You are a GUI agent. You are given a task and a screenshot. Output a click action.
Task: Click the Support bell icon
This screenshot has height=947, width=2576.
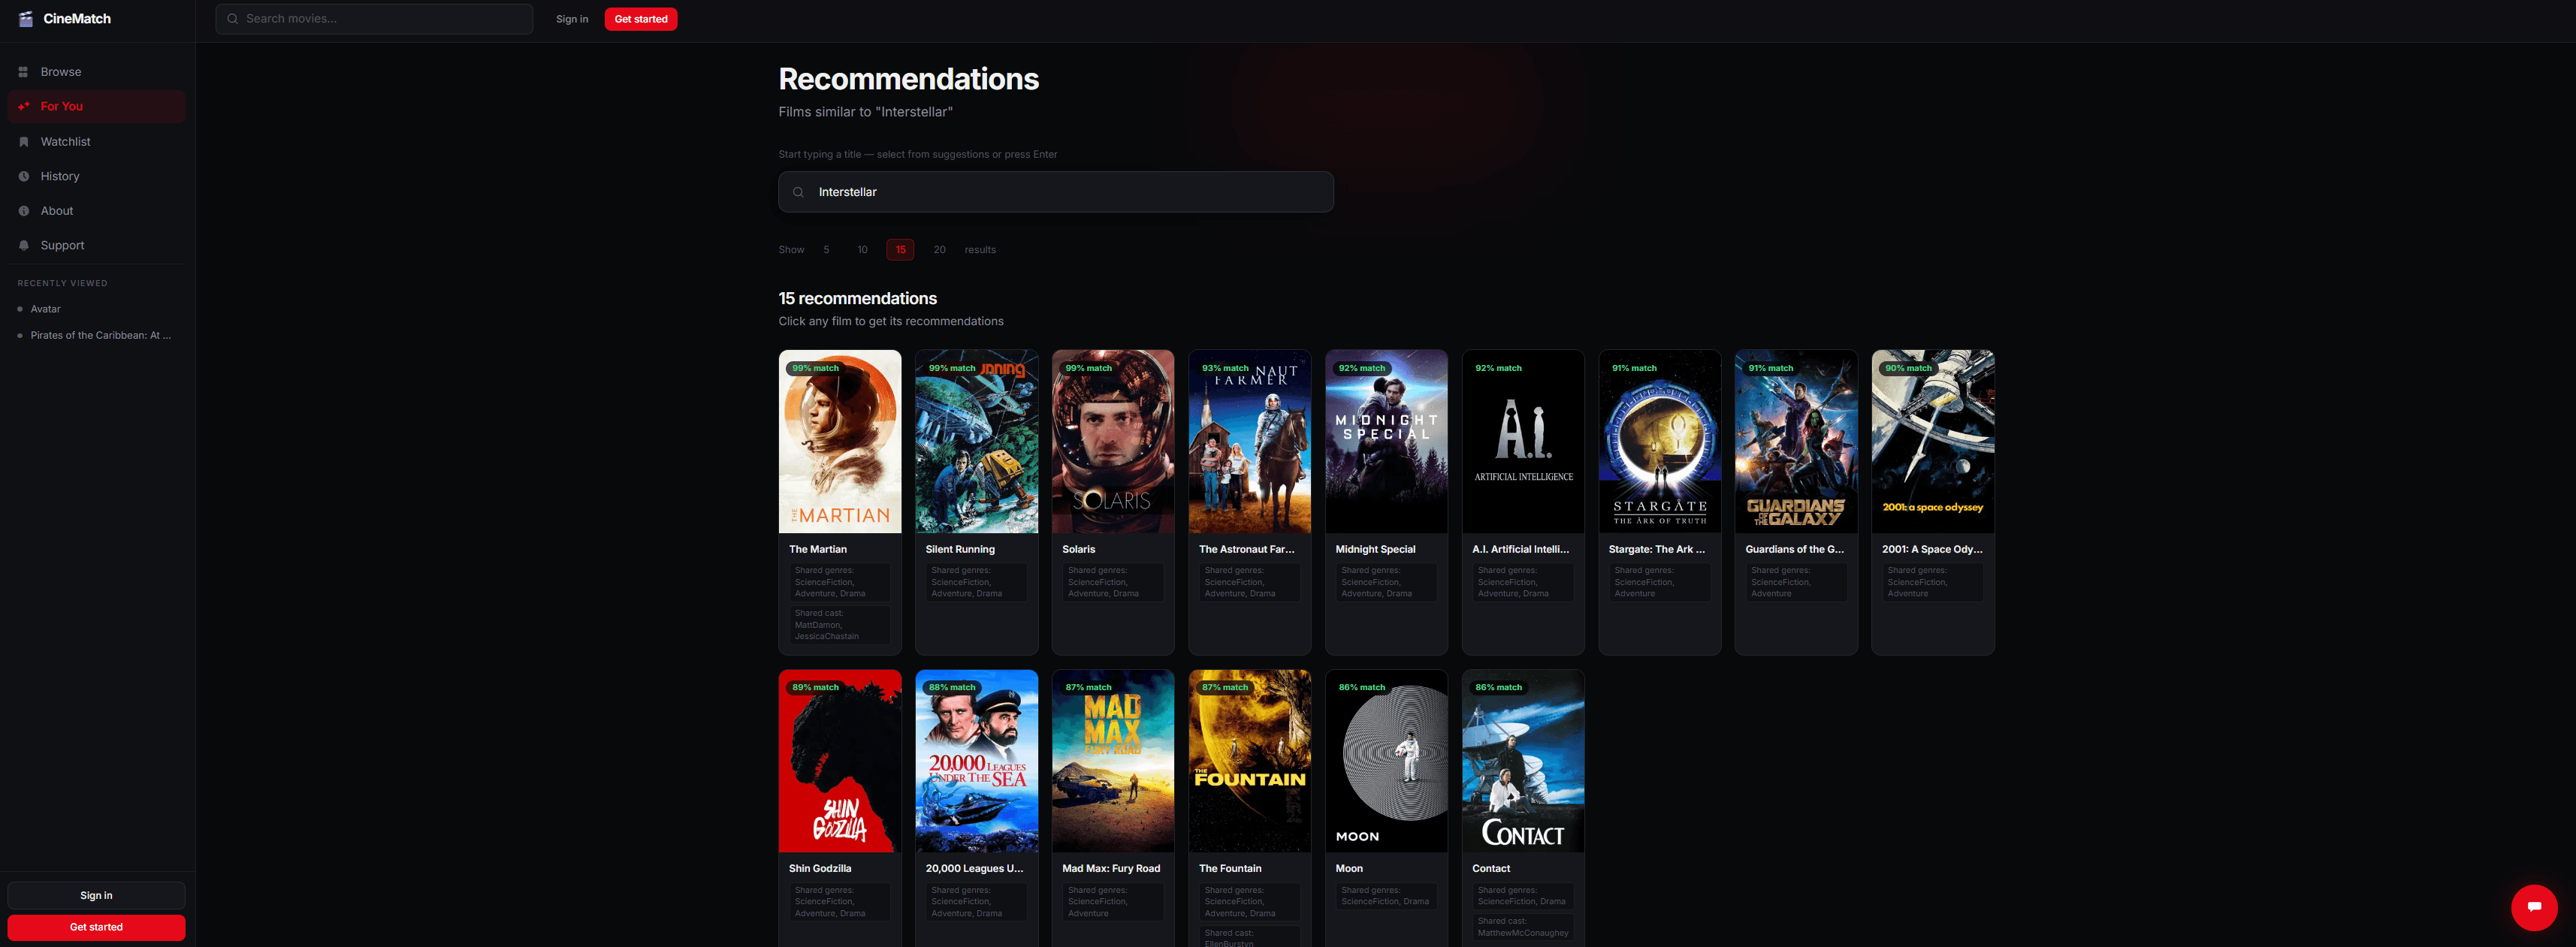23,245
